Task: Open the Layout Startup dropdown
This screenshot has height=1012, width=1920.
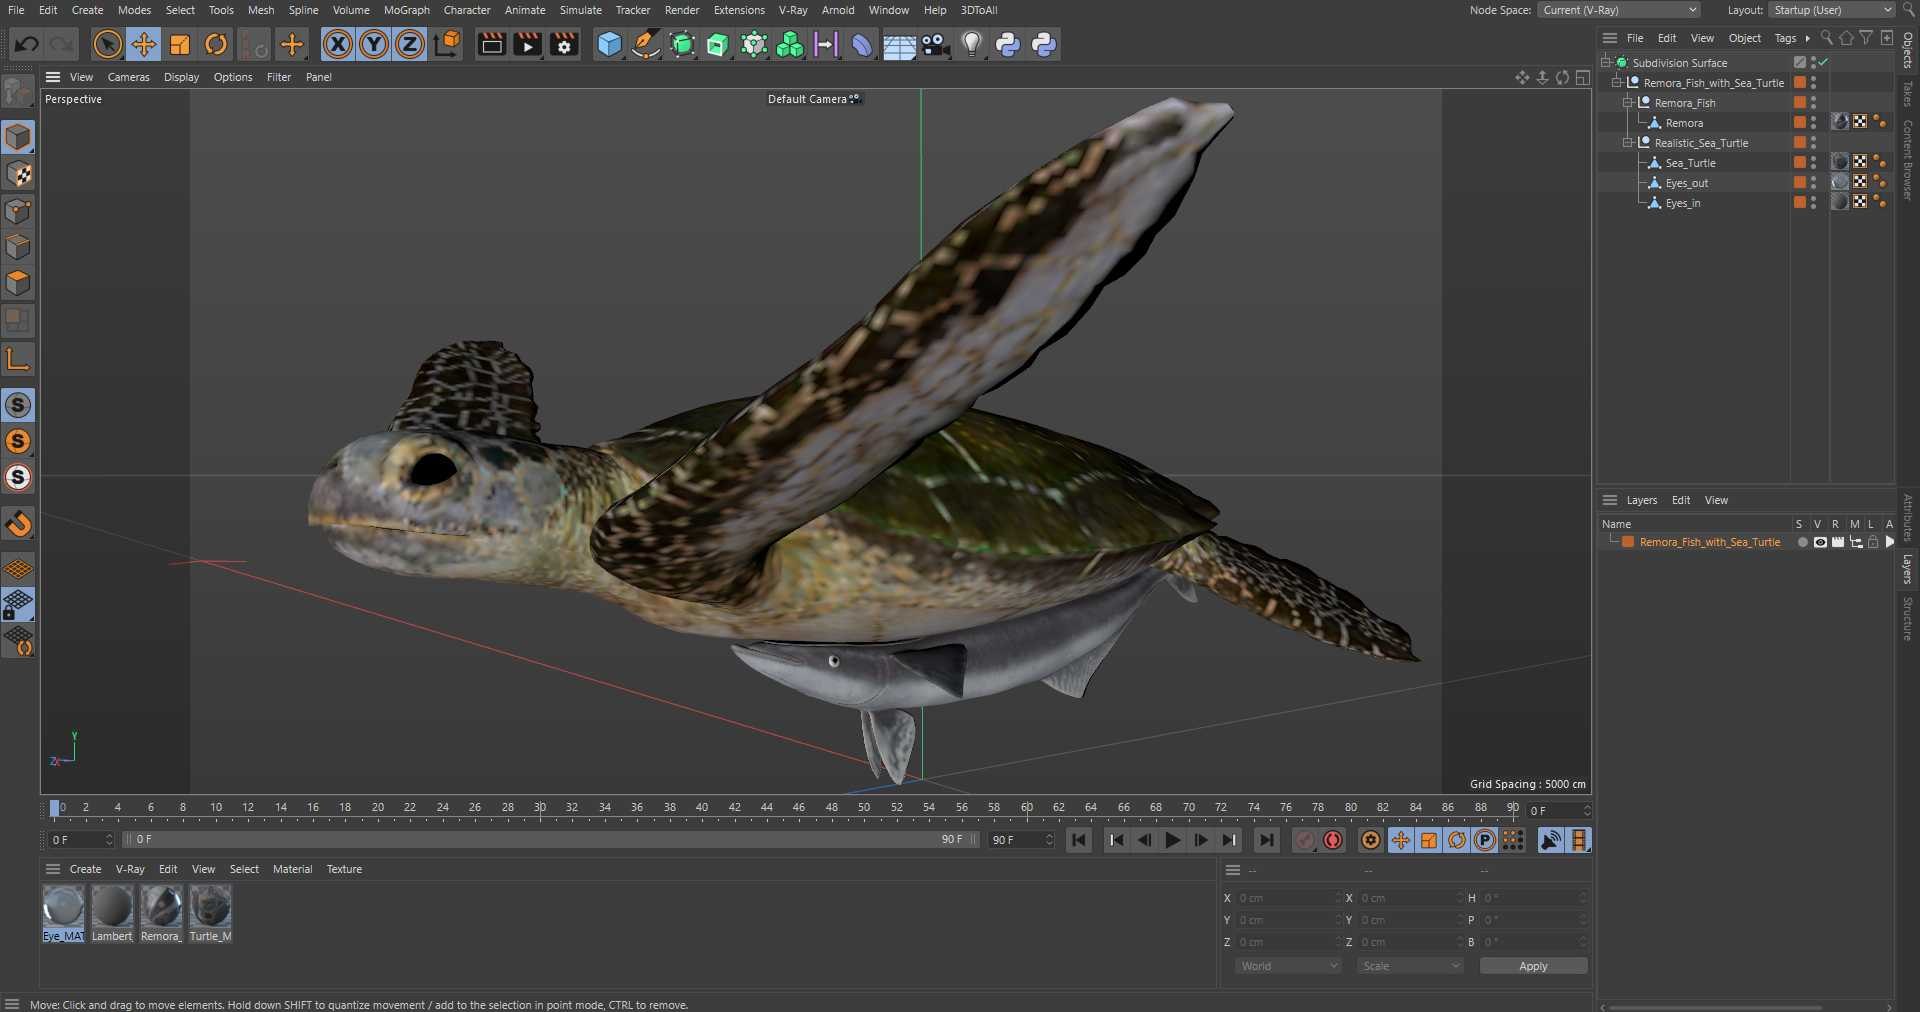Action: tap(1832, 10)
